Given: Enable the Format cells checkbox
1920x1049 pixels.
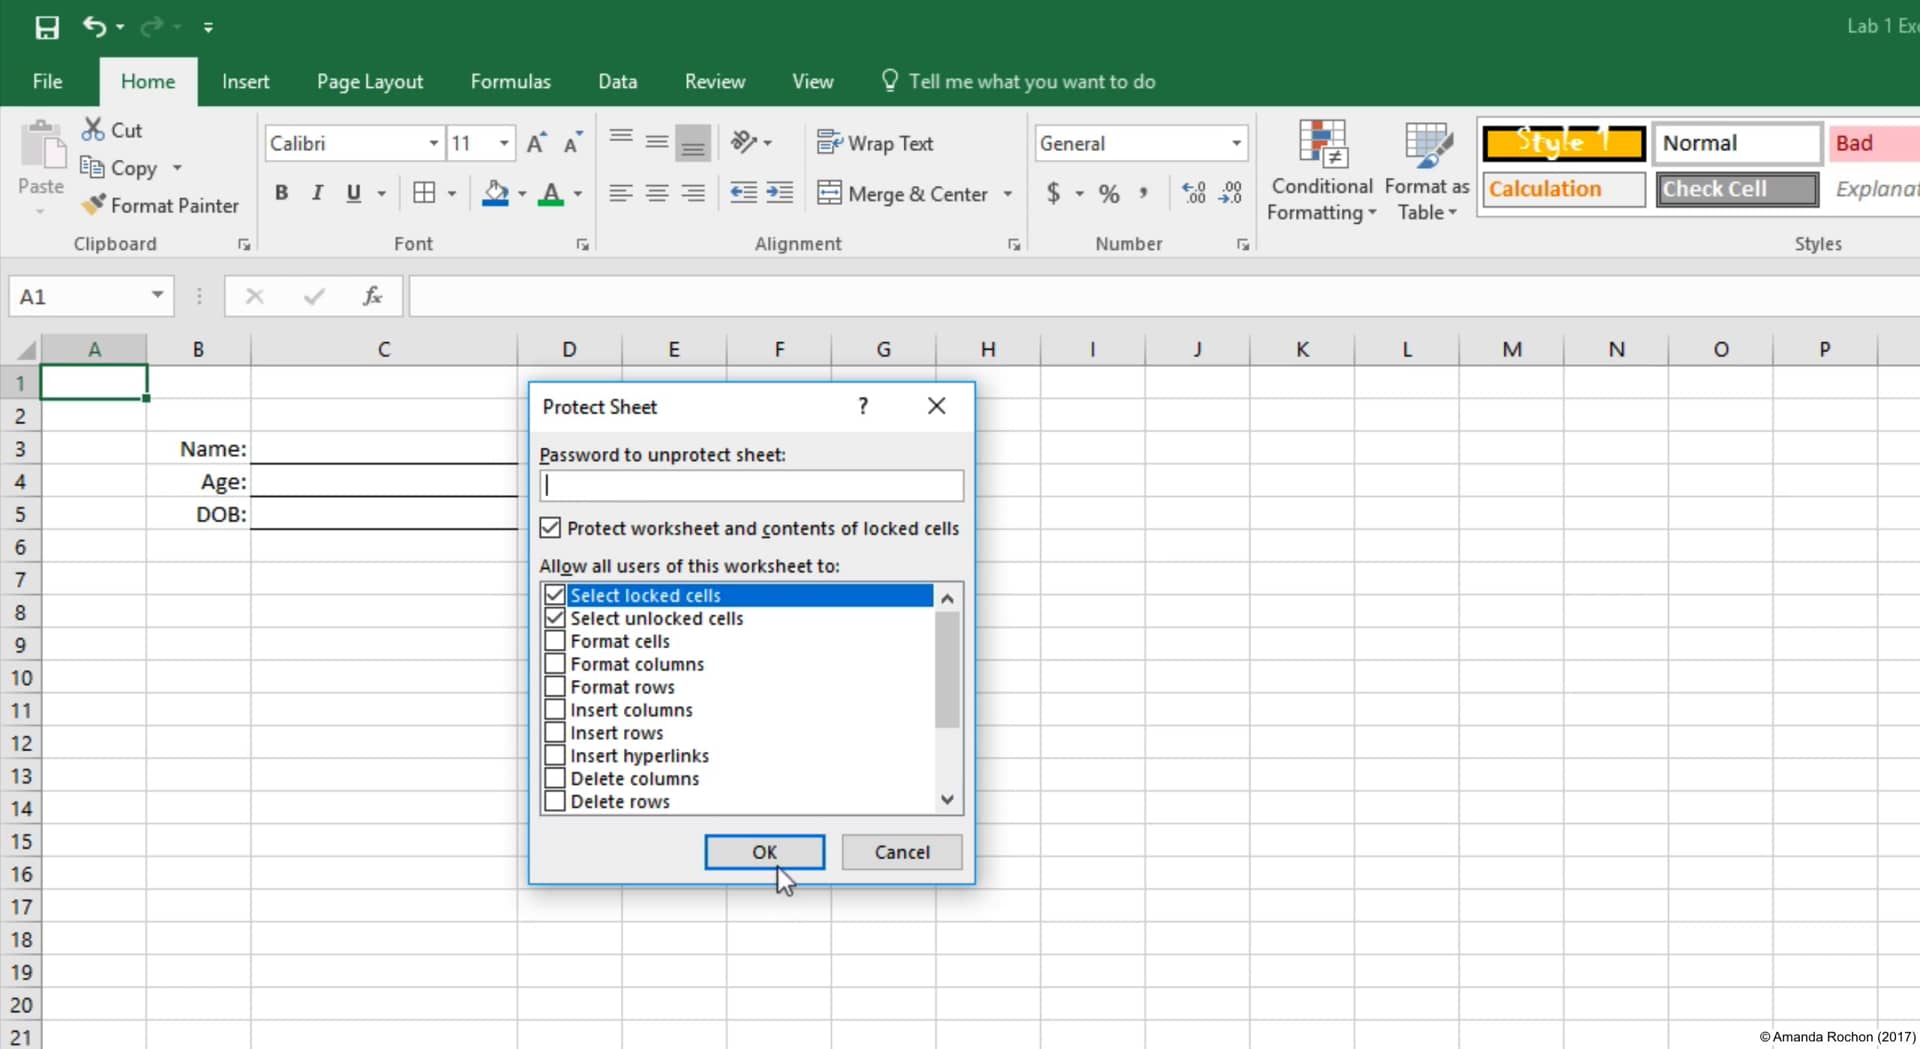Looking at the screenshot, I should 555,641.
